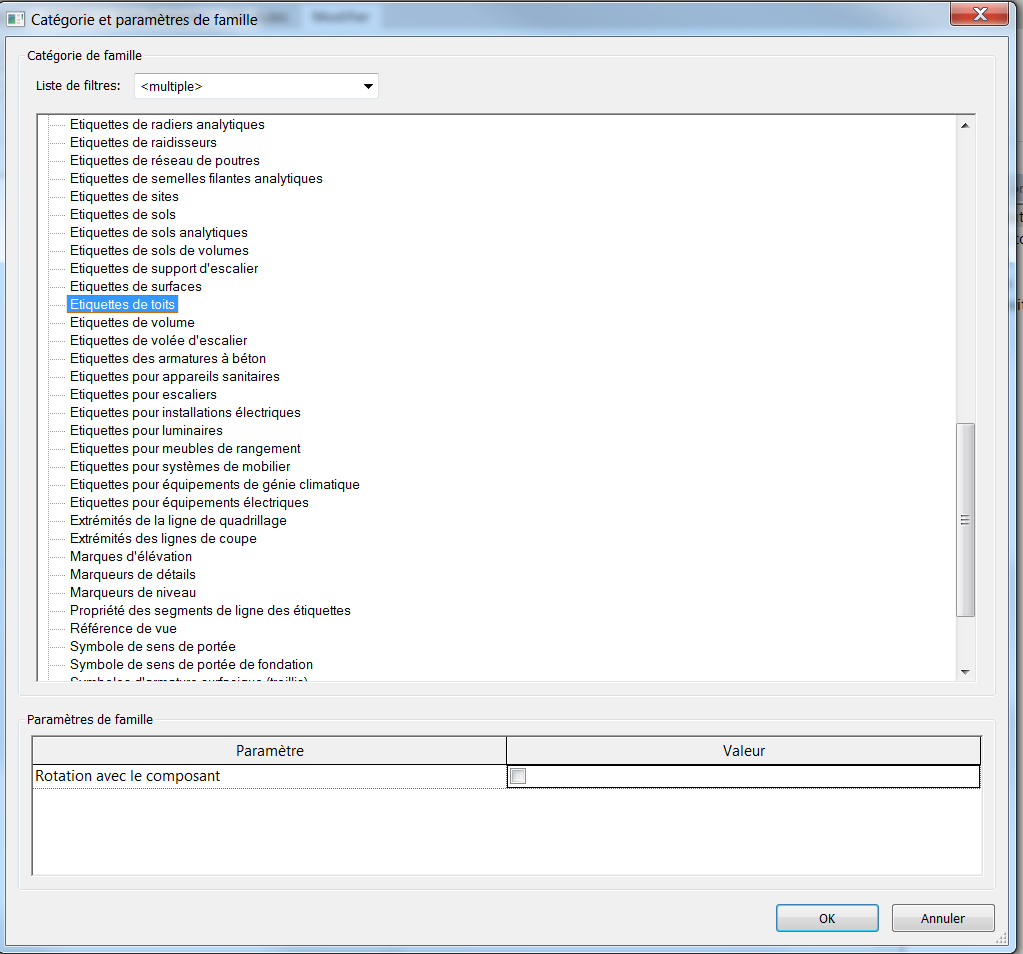1023x954 pixels.
Task: Click scrollbar down arrow in category list
Action: 965,672
